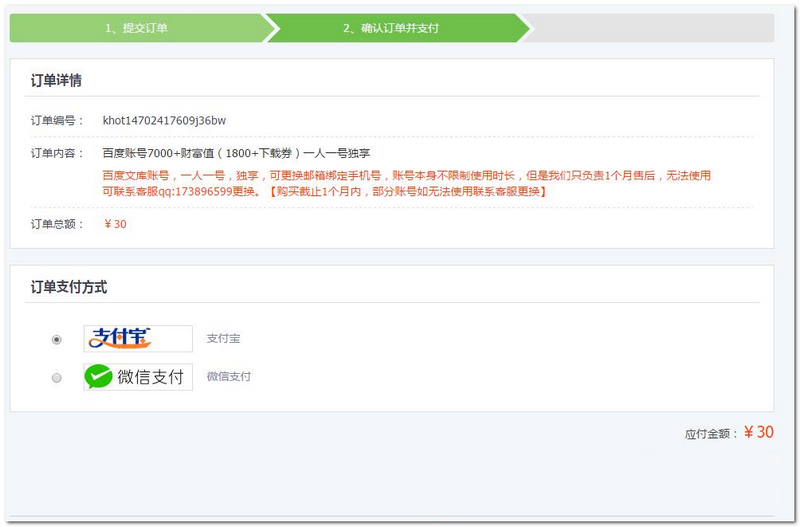800x527 pixels.
Task: Click the 支付宝 text label
Action: pos(223,338)
